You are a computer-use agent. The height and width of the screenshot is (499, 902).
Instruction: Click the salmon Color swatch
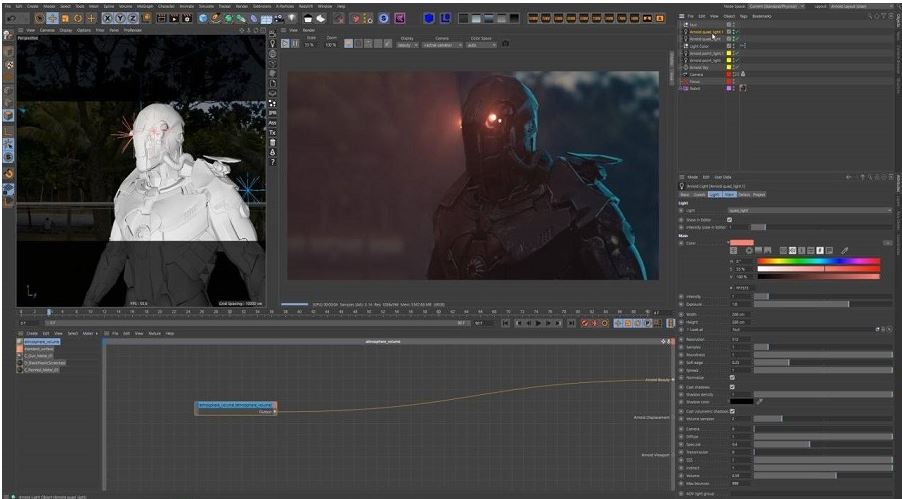(741, 242)
